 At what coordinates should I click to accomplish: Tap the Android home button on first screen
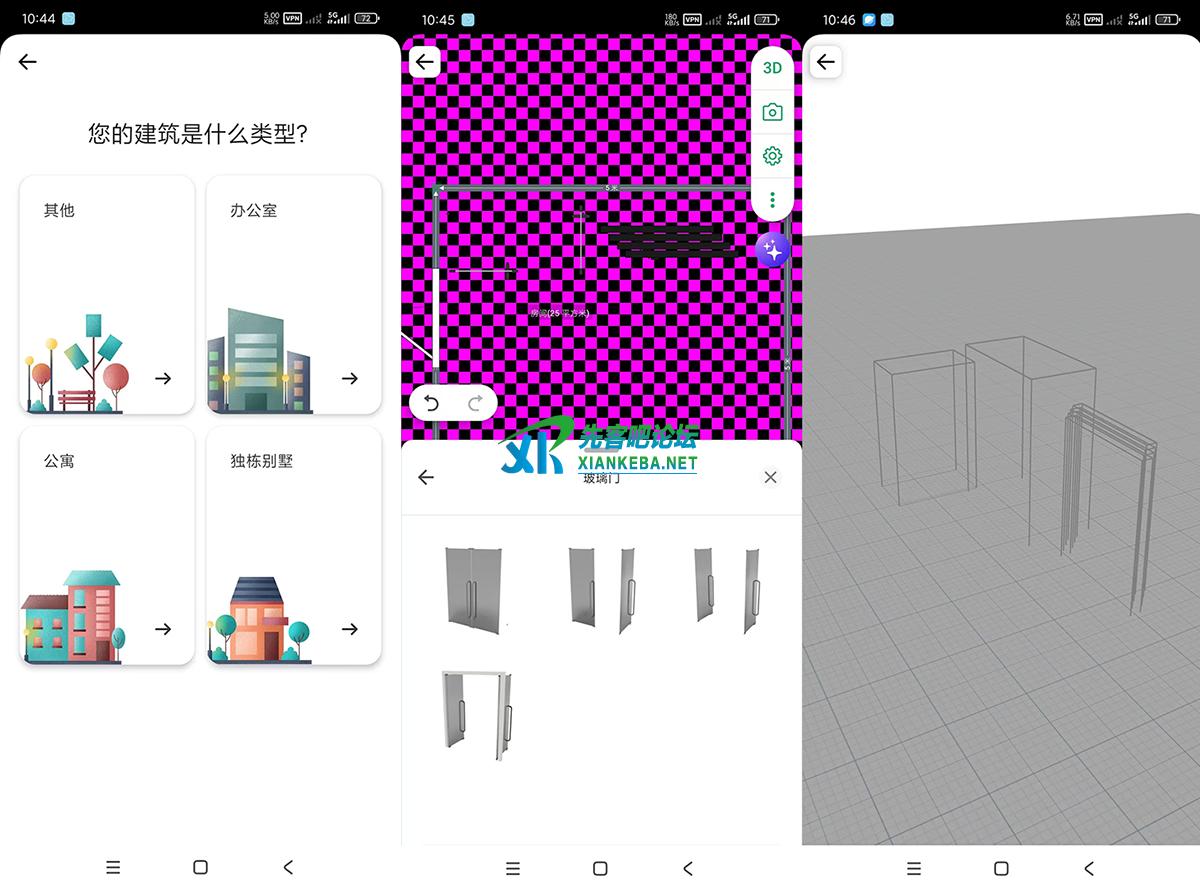click(200, 867)
